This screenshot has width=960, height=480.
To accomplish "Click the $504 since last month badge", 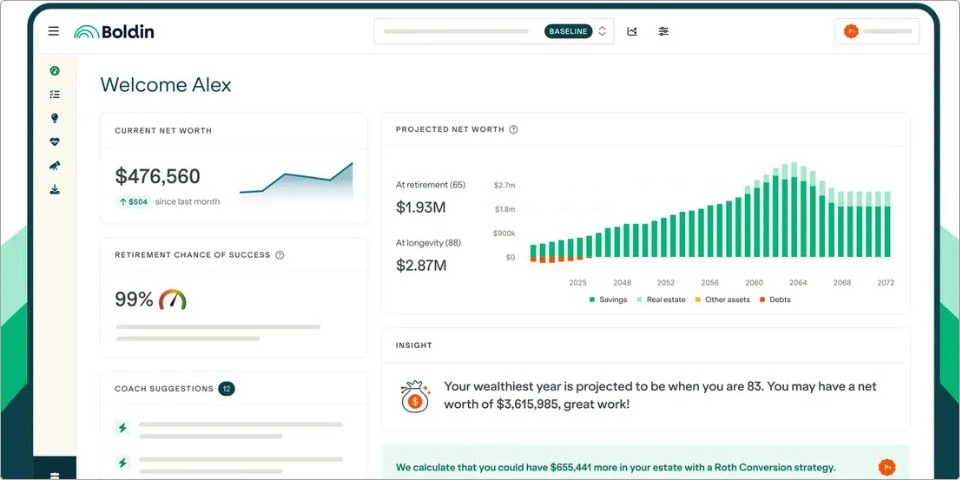I will coord(133,201).
